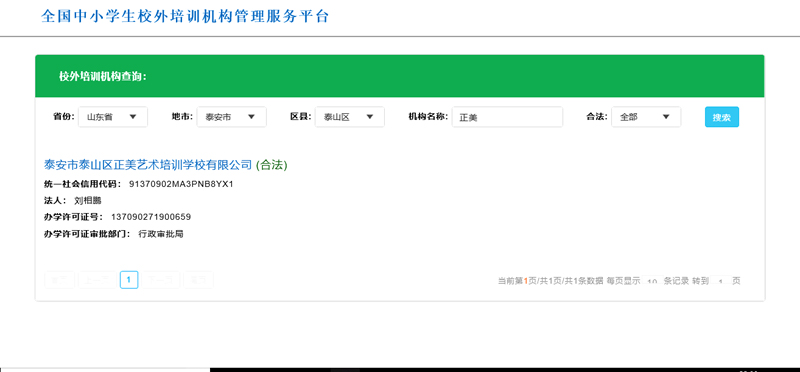Click the credit code 91370902MA3PNB8YX1
This screenshot has width=800, height=372.
click(x=181, y=184)
